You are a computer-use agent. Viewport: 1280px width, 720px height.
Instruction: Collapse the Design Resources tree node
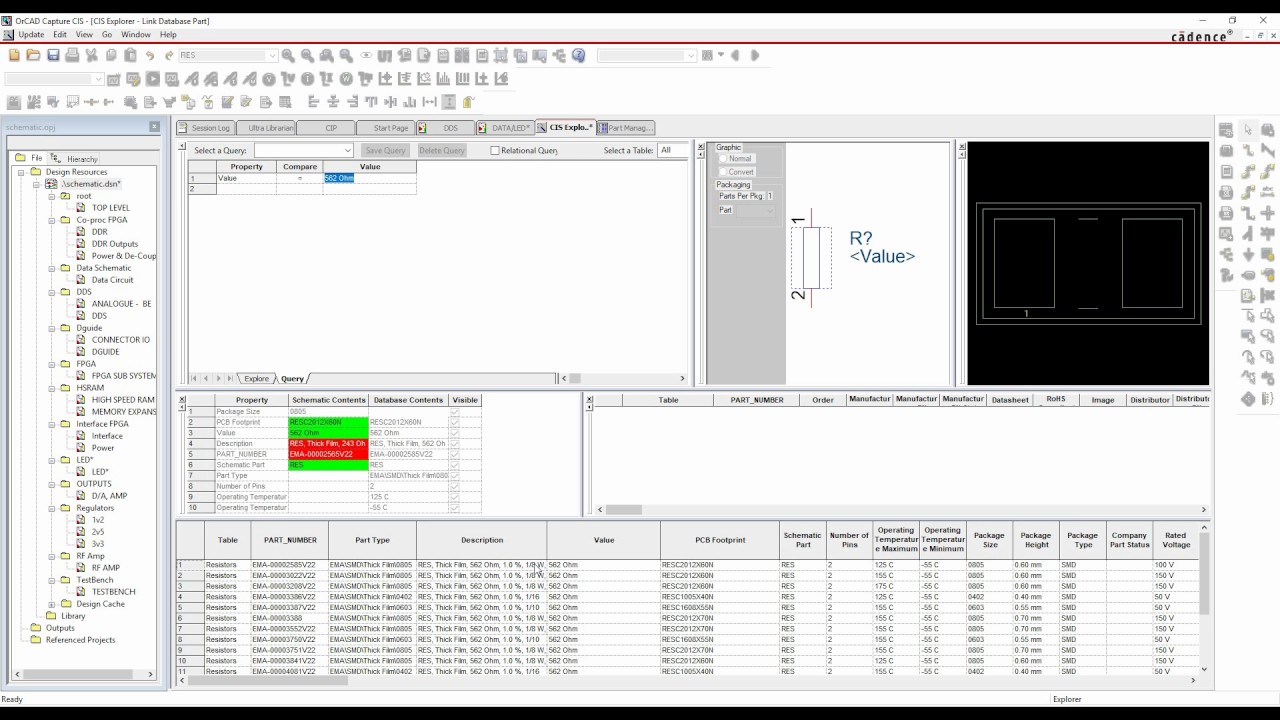click(23, 172)
